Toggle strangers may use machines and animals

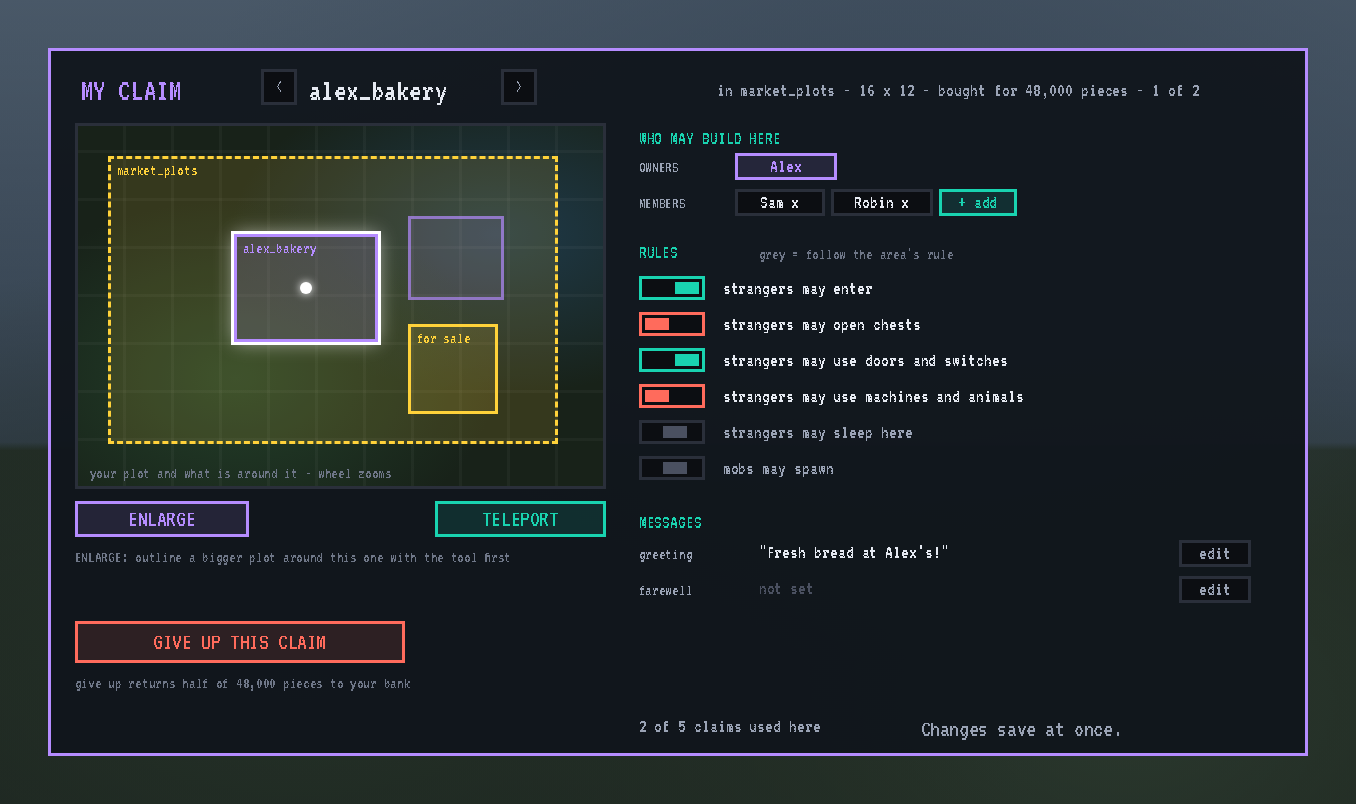(x=672, y=396)
